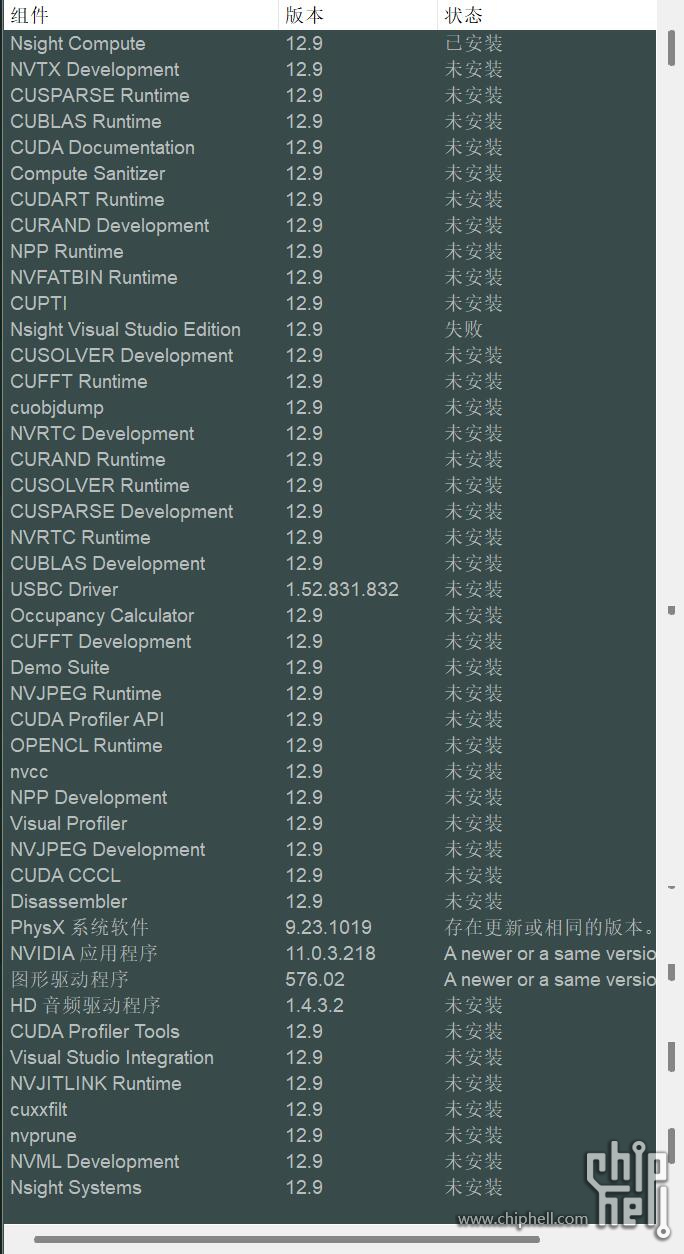Select the Nsight Visual Studio Edition row

coord(330,330)
